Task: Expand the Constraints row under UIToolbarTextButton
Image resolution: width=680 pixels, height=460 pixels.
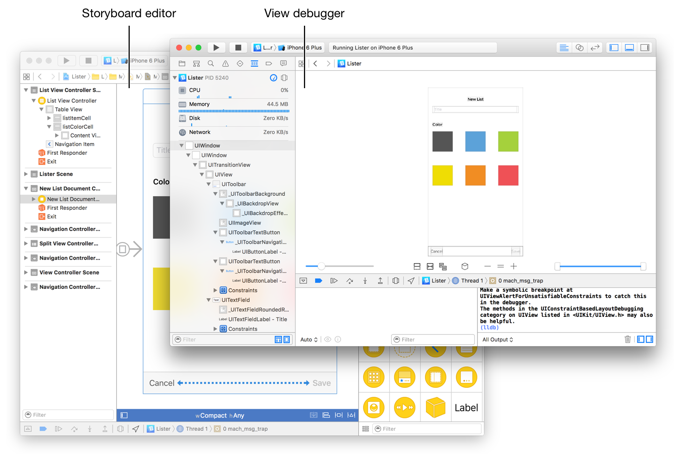Action: [x=215, y=290]
